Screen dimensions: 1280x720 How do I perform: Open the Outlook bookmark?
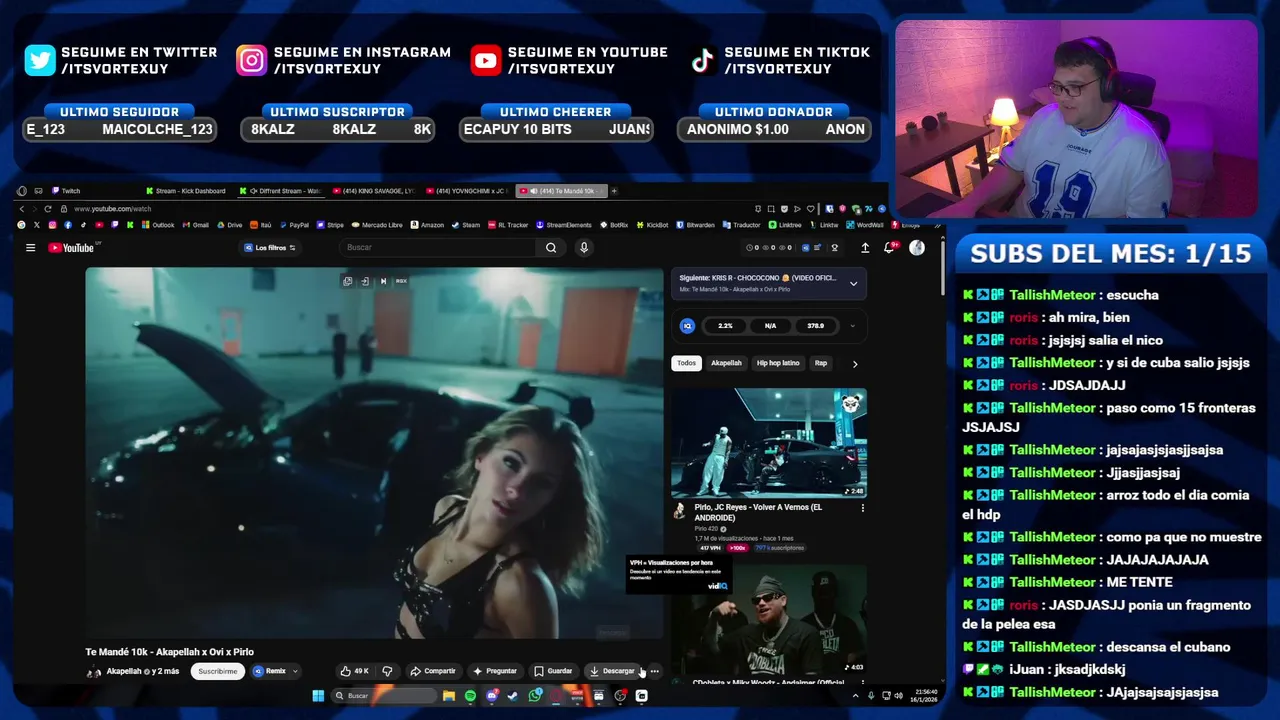157,225
